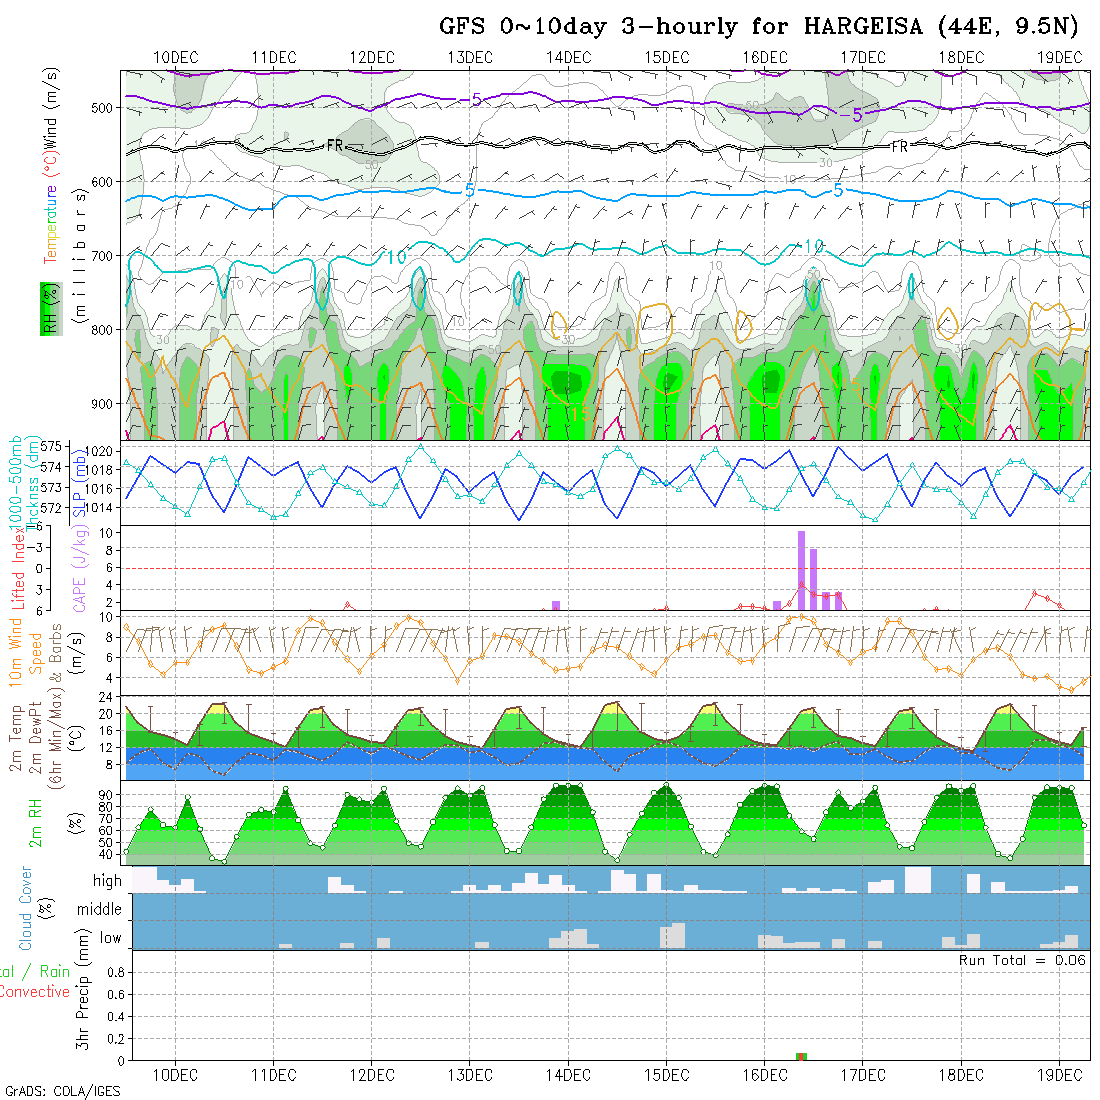Select the 19DEC label on the top axis
Screen dimensions: 1100x1100
[x=1058, y=57]
